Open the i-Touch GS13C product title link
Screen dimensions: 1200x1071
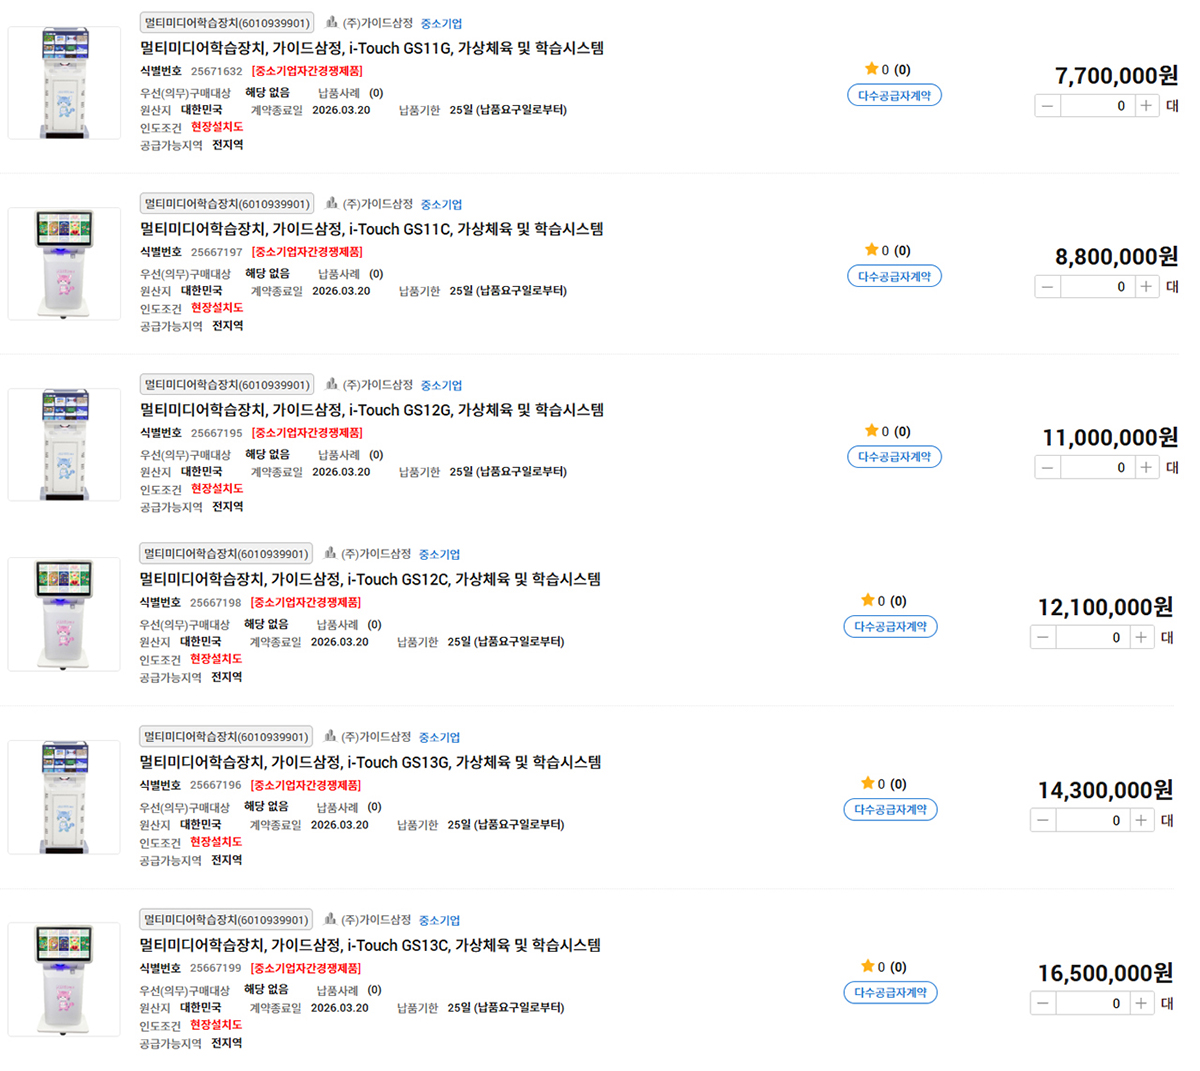(x=370, y=945)
